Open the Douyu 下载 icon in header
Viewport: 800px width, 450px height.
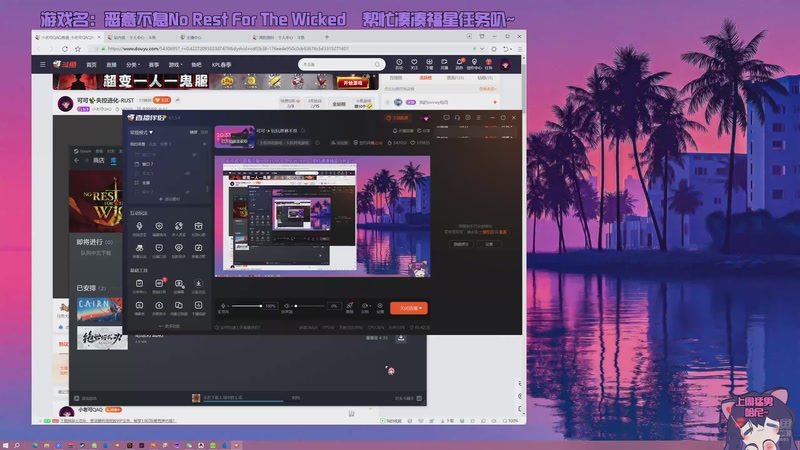tap(429, 62)
